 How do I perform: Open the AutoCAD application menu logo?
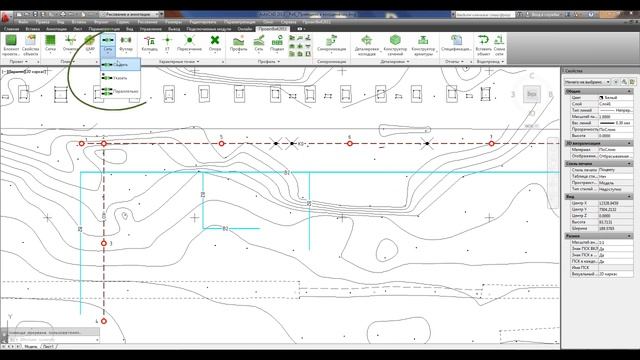tap(6, 18)
